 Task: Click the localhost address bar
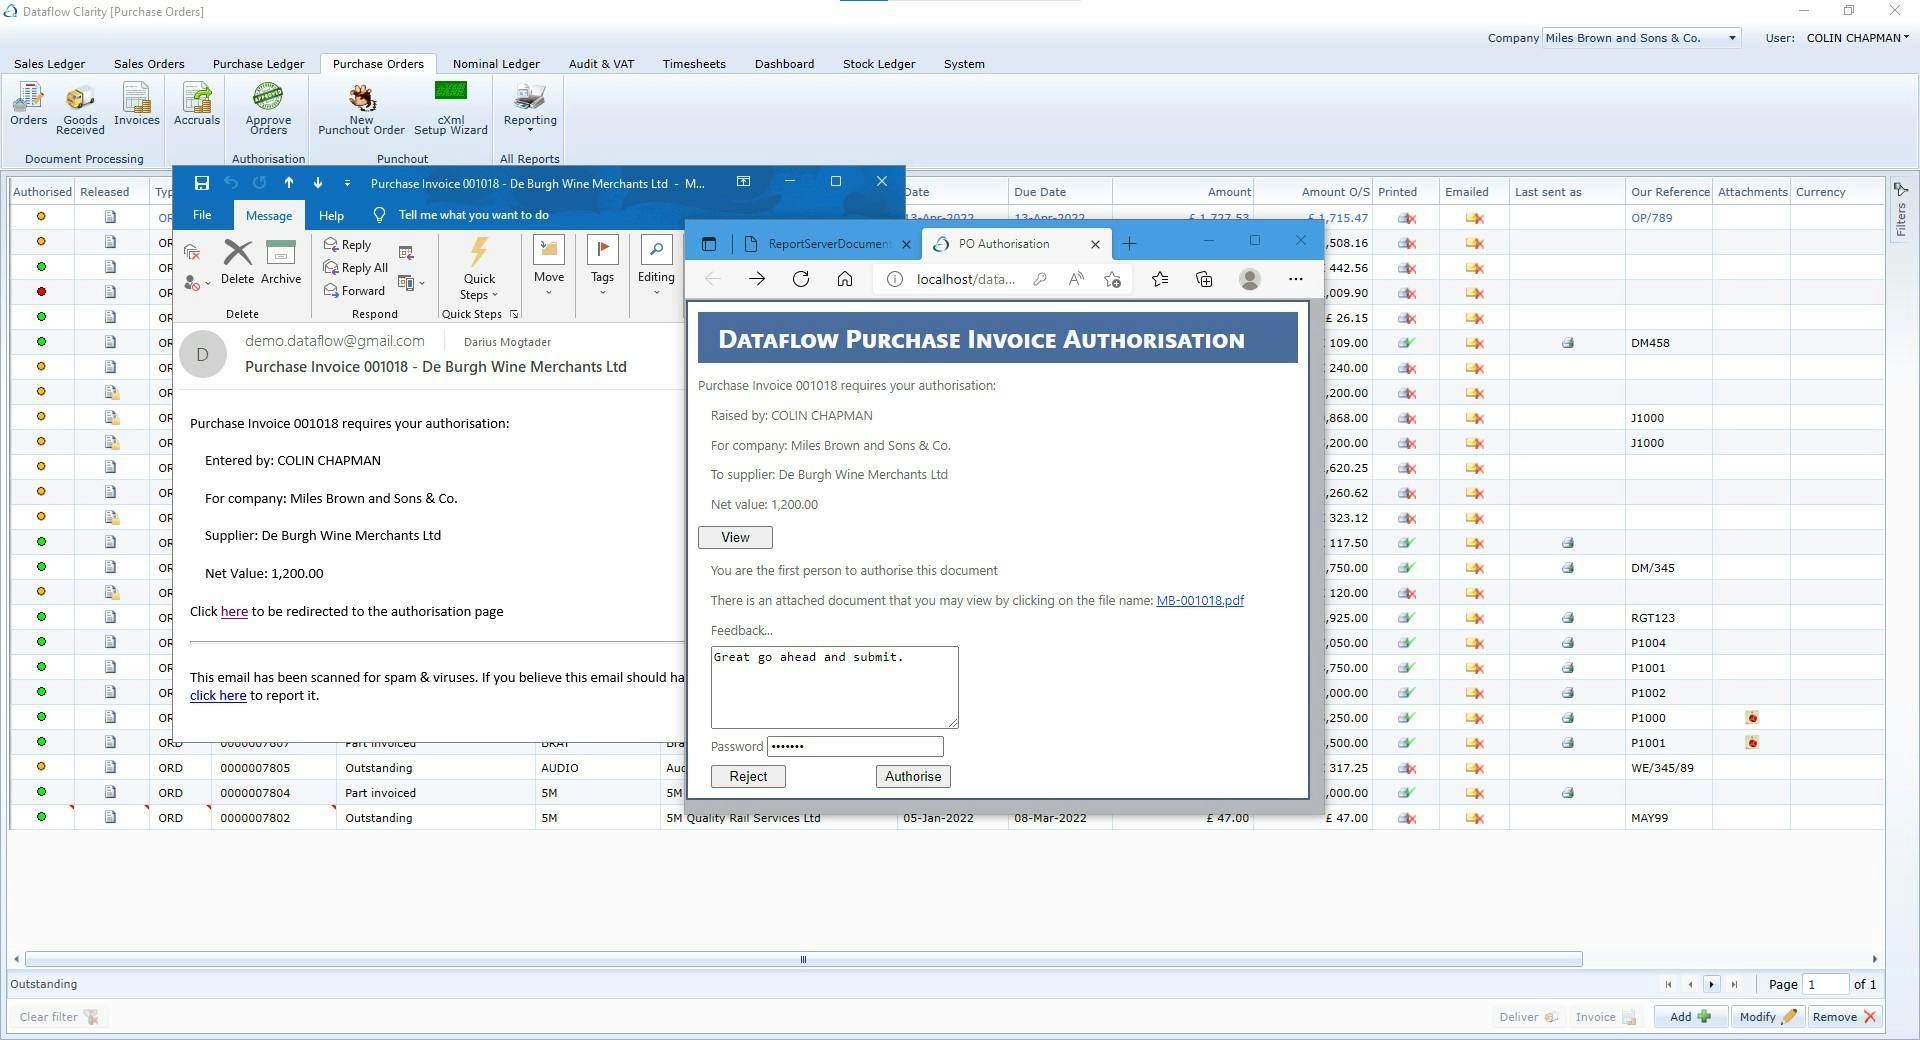[965, 280]
